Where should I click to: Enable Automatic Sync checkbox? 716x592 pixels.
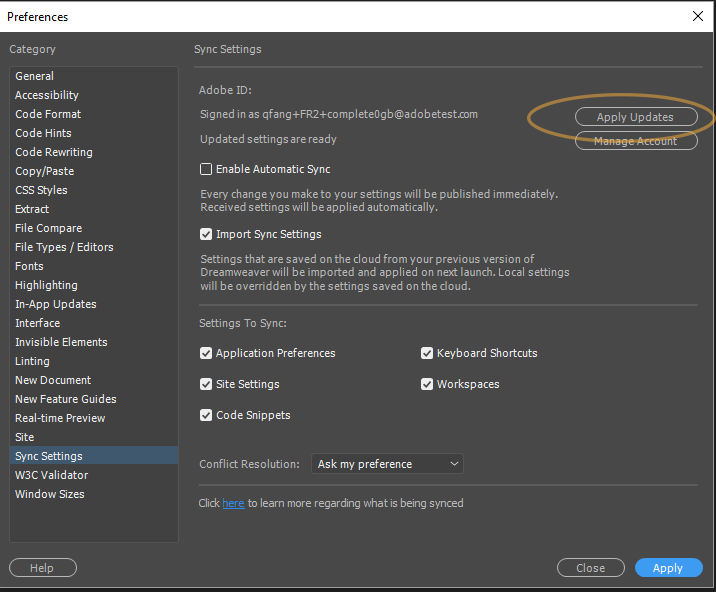tap(207, 170)
